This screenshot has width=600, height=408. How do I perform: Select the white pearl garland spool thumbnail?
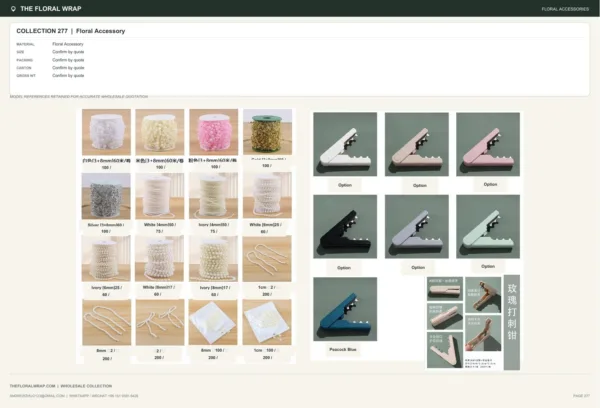pos(106,132)
